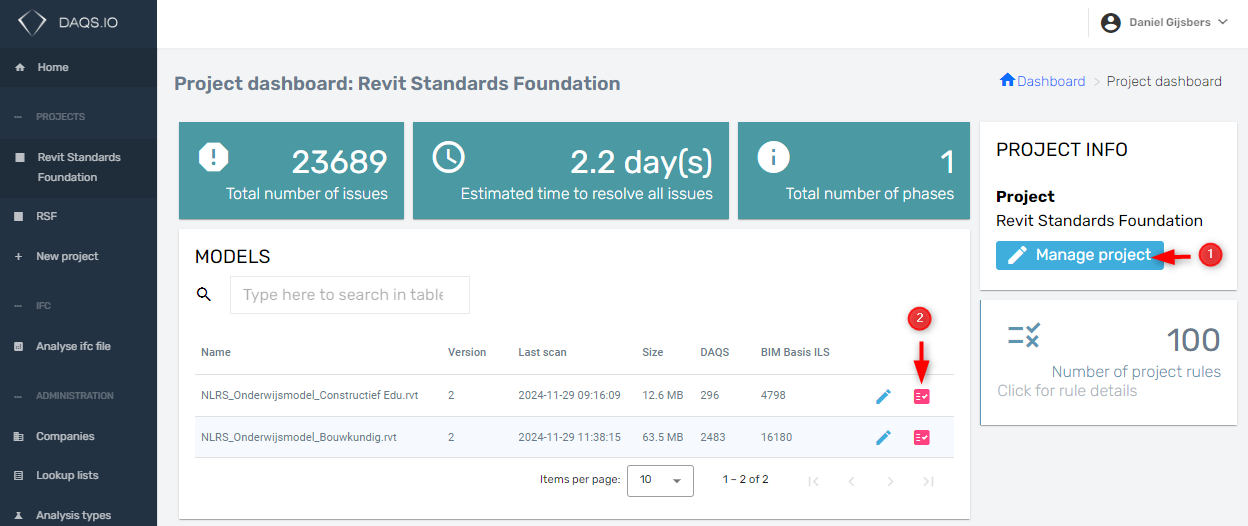The width and height of the screenshot is (1248, 526).
Task: Go to previous page of models
Action: [851, 481]
